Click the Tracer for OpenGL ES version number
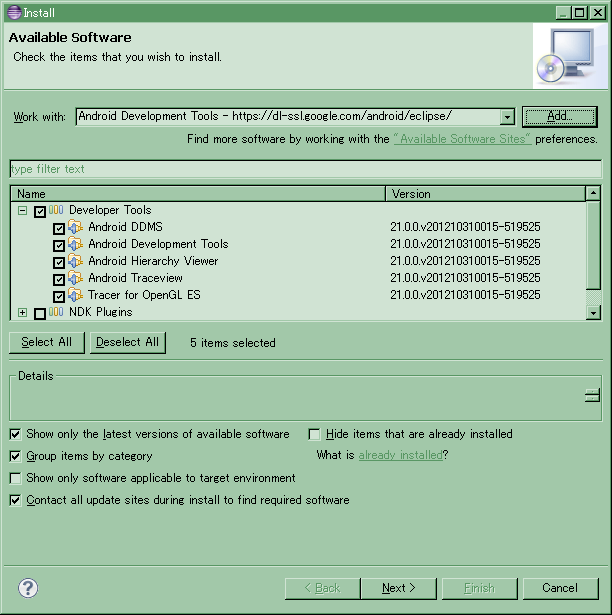612x615 pixels. click(465, 295)
